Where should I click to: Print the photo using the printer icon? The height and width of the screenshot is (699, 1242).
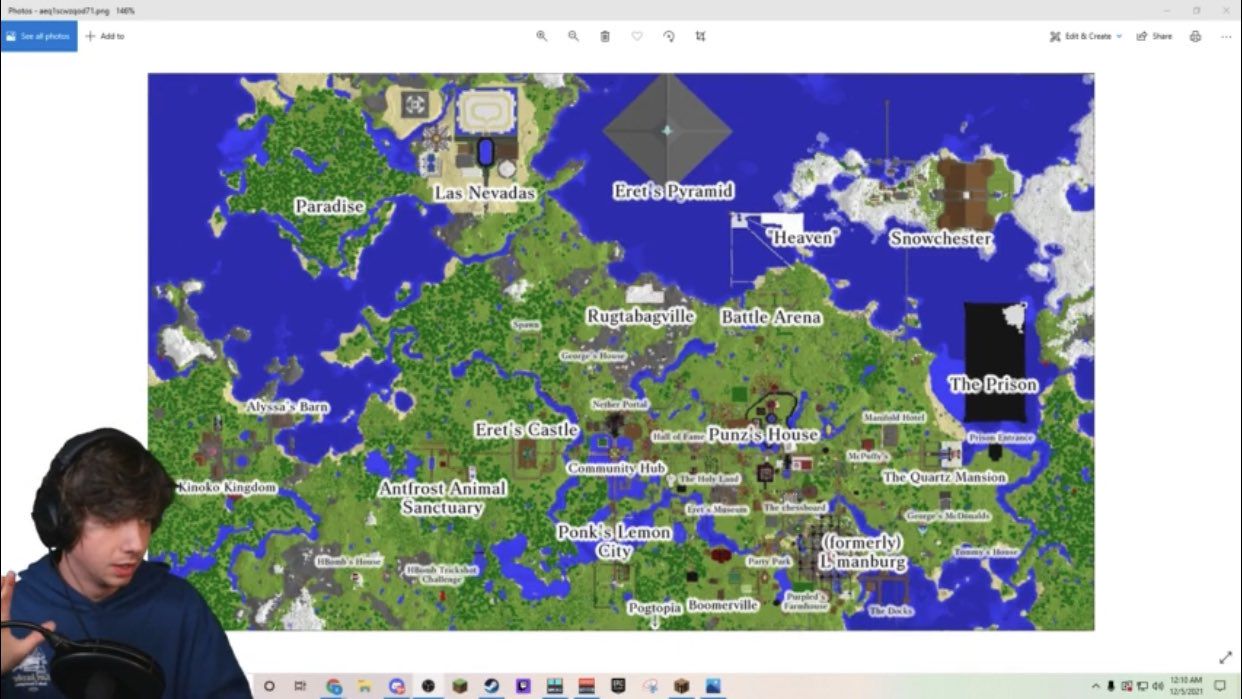coord(1195,36)
